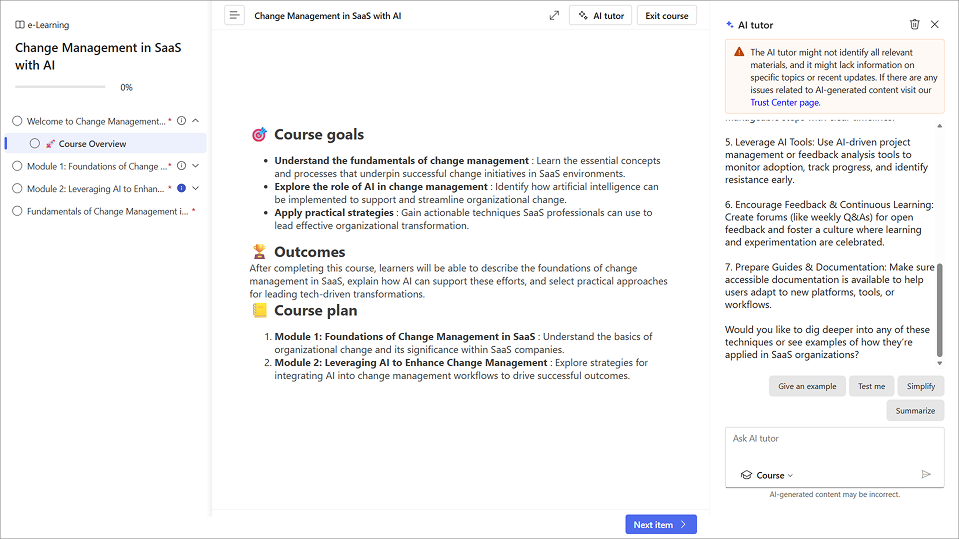This screenshot has width=959, height=539.
Task: Click the Next item button
Action: point(660,524)
